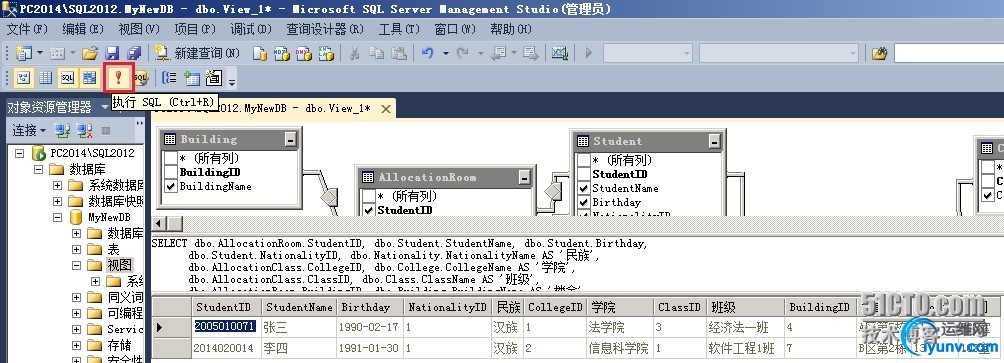Expand the 同义词 folder node
The image size is (1004, 363).
77,297
